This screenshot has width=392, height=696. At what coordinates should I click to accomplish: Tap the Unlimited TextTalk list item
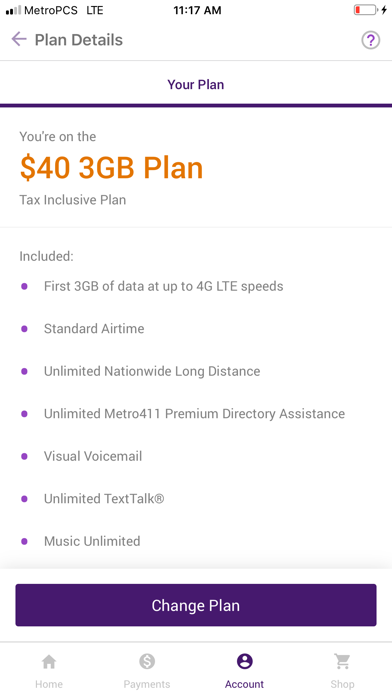pyautogui.click(x=104, y=499)
